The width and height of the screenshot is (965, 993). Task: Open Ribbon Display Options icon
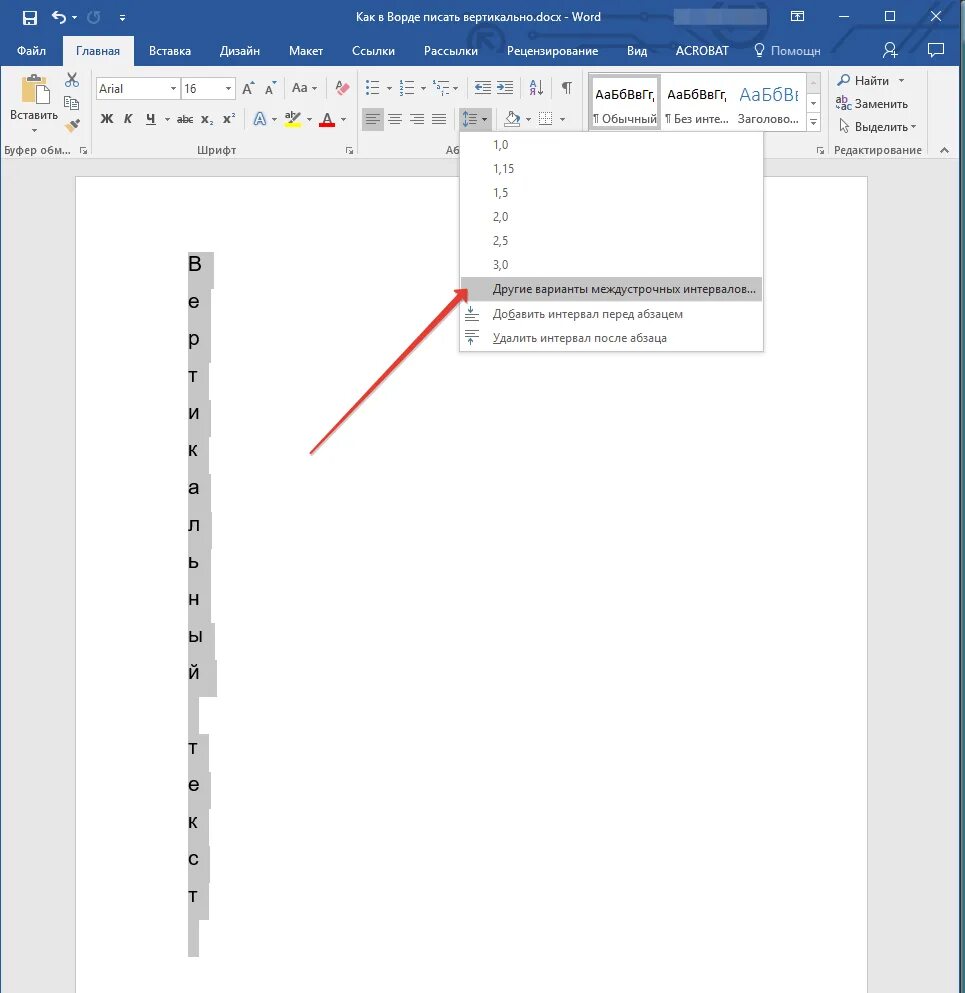pos(797,16)
